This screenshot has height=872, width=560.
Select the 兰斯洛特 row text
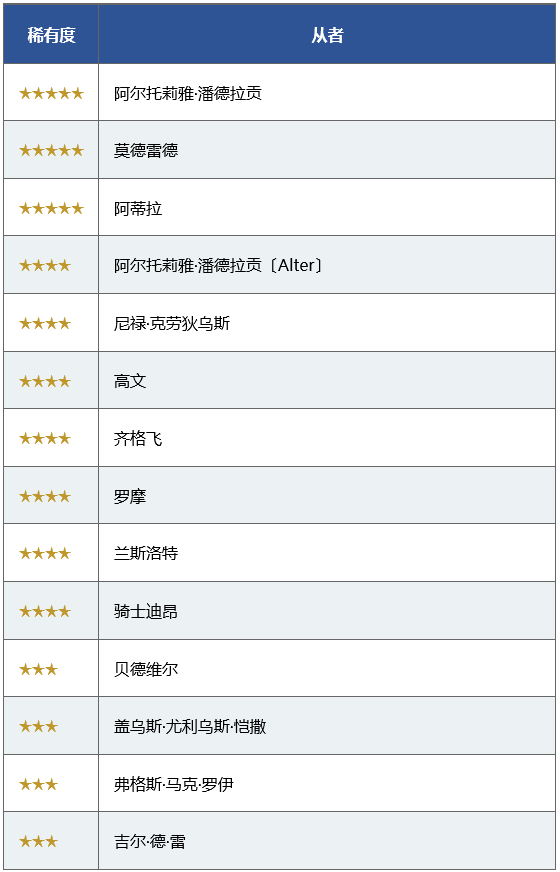(146, 553)
